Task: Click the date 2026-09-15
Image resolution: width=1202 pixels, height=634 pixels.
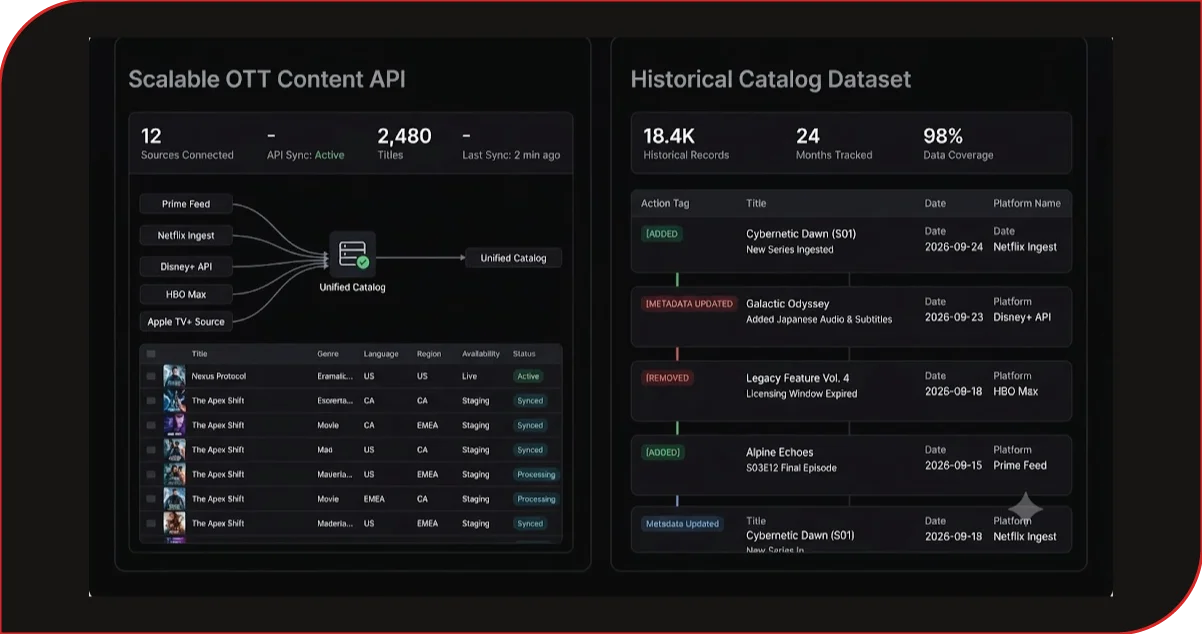Action: 954,465
